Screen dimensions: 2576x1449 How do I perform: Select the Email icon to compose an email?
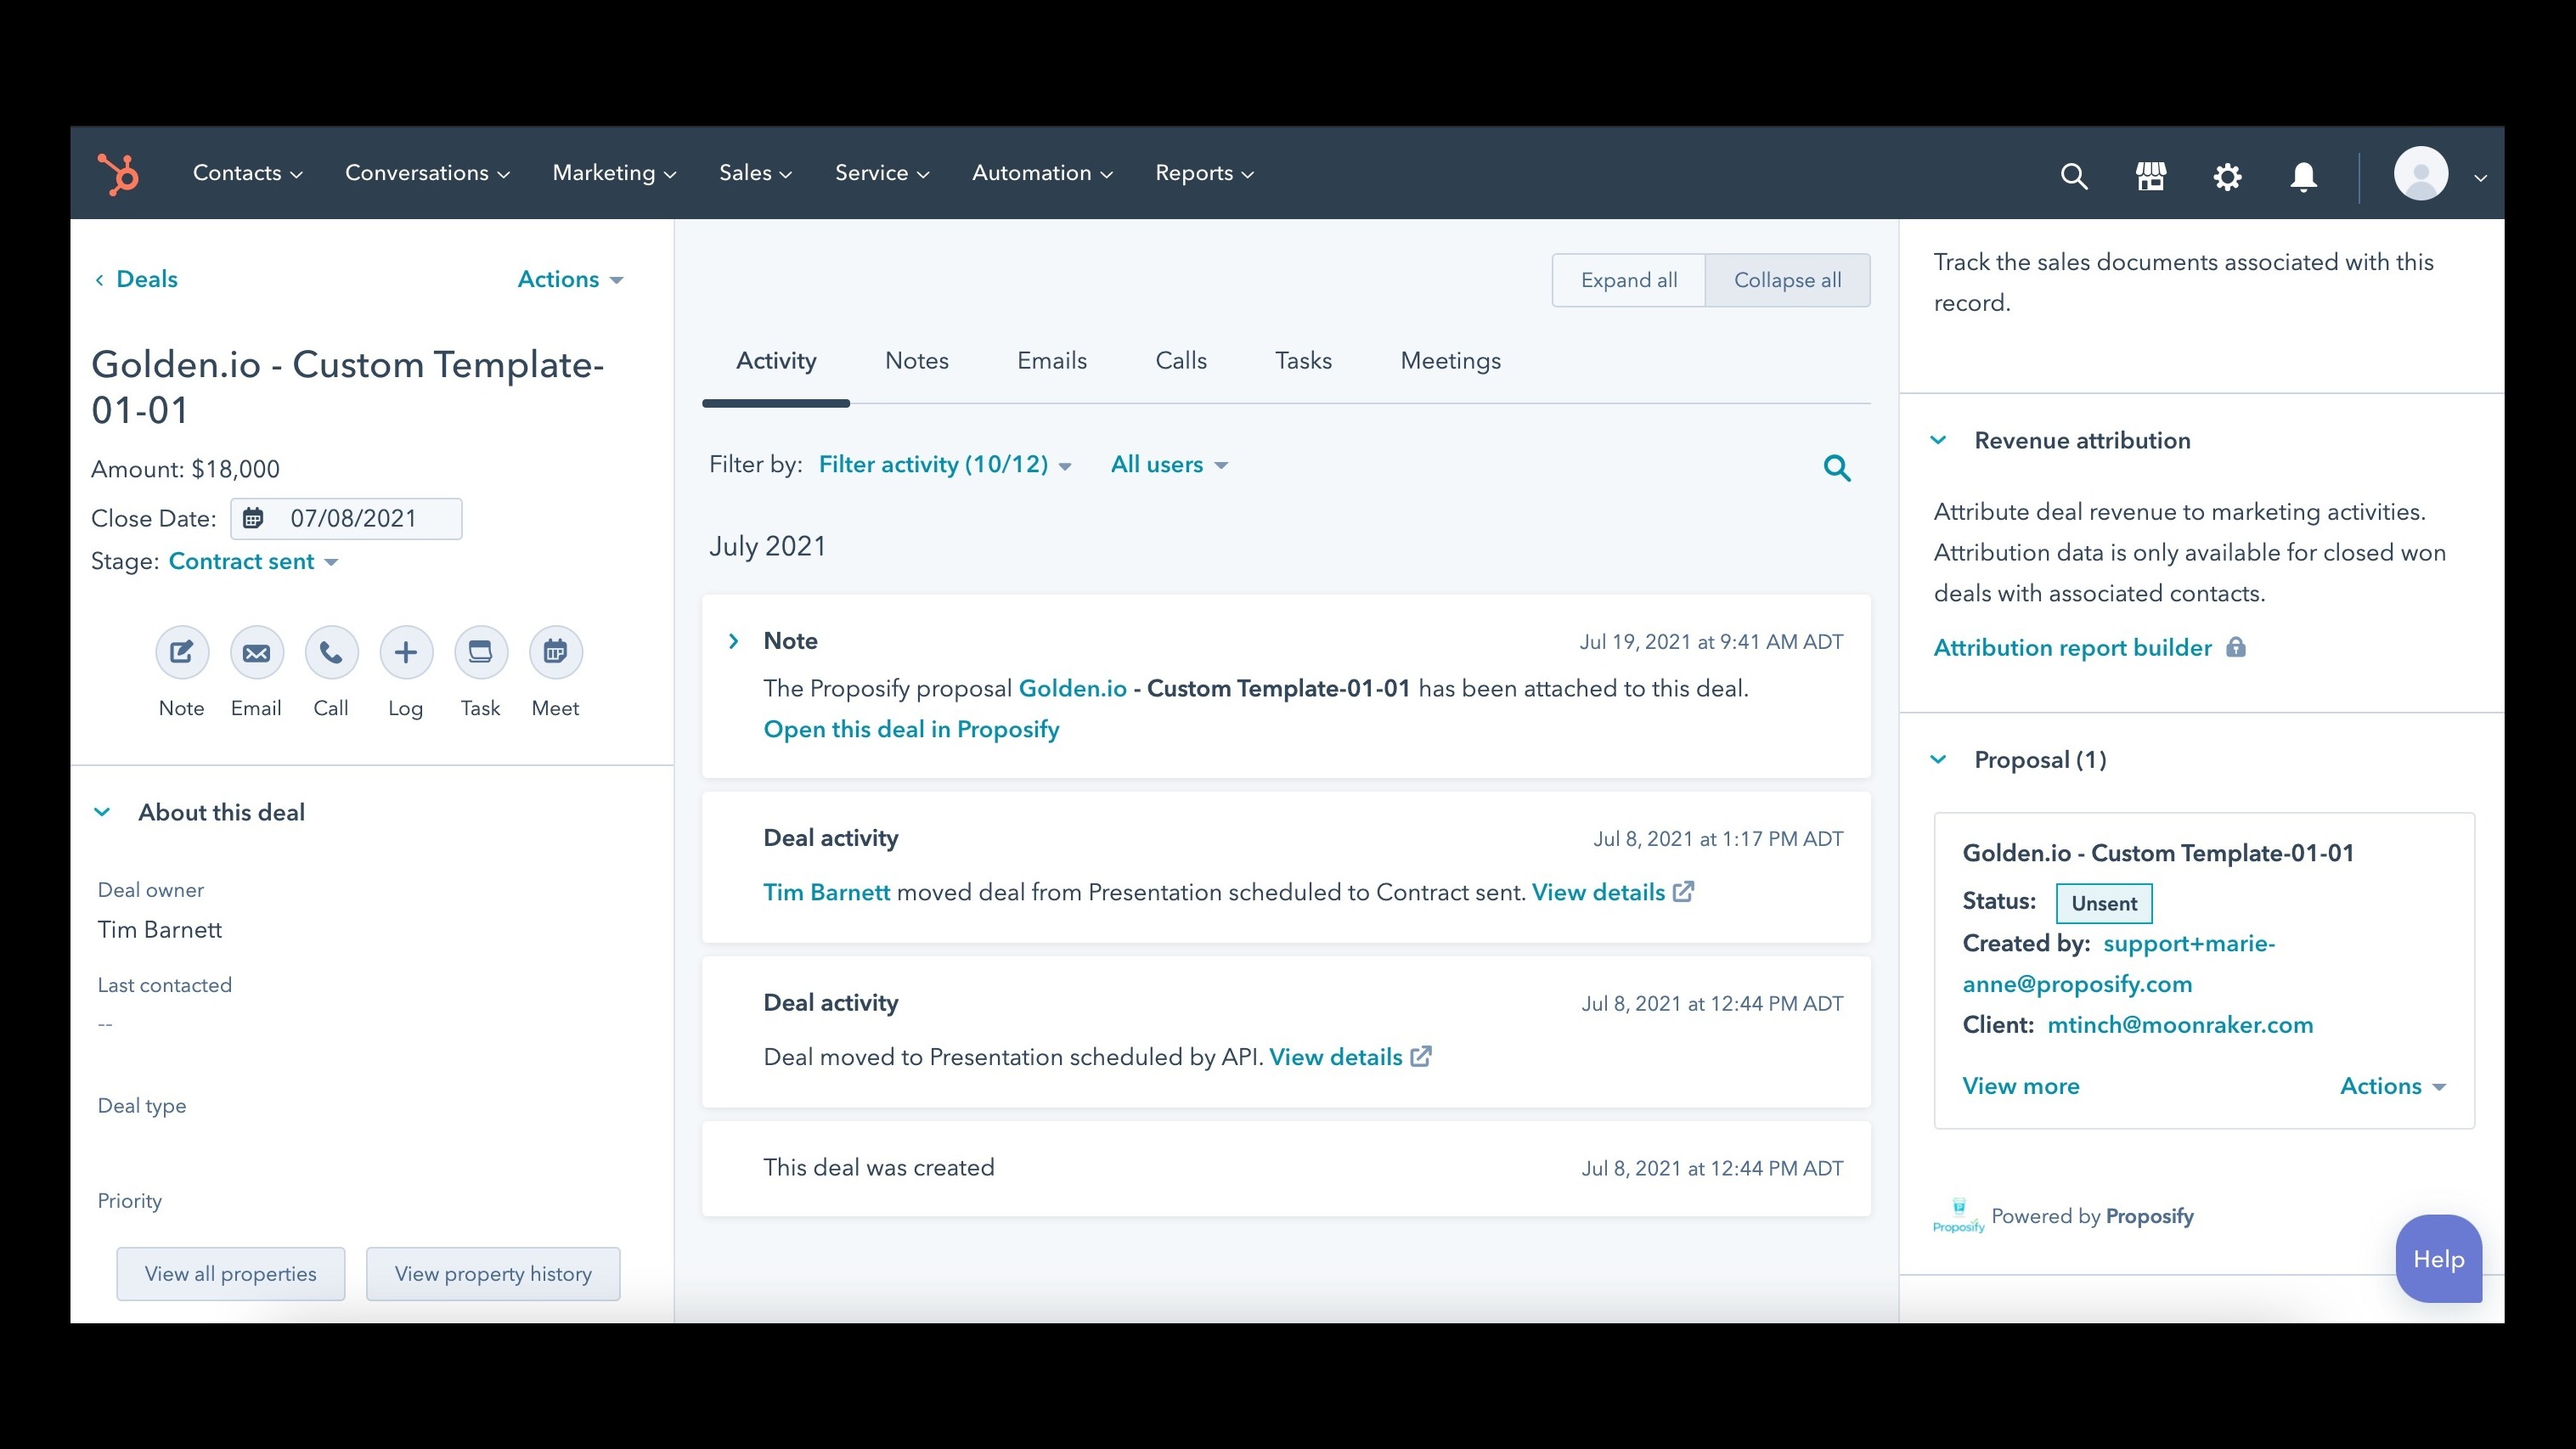point(256,651)
